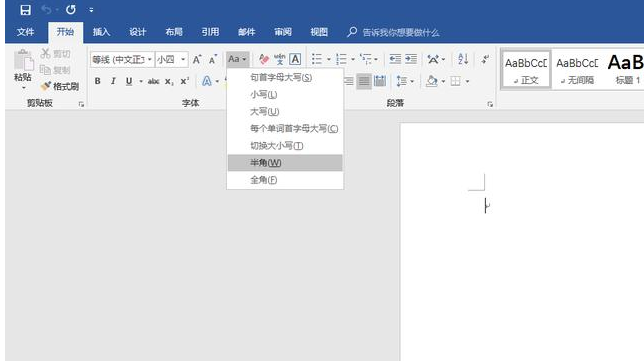
Task: Open the font size 小四 dropdown
Action: coord(183,60)
